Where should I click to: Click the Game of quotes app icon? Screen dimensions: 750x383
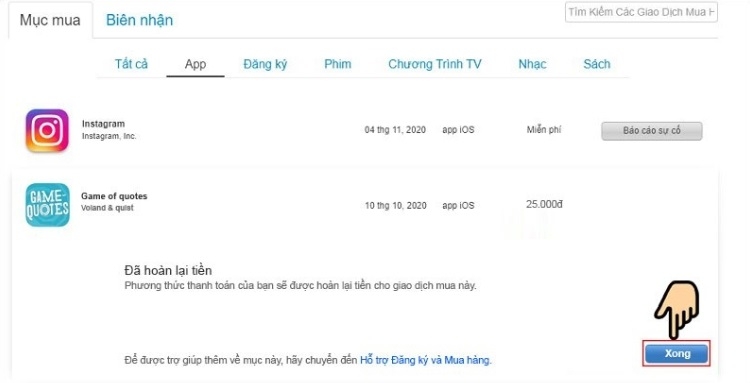tap(47, 205)
